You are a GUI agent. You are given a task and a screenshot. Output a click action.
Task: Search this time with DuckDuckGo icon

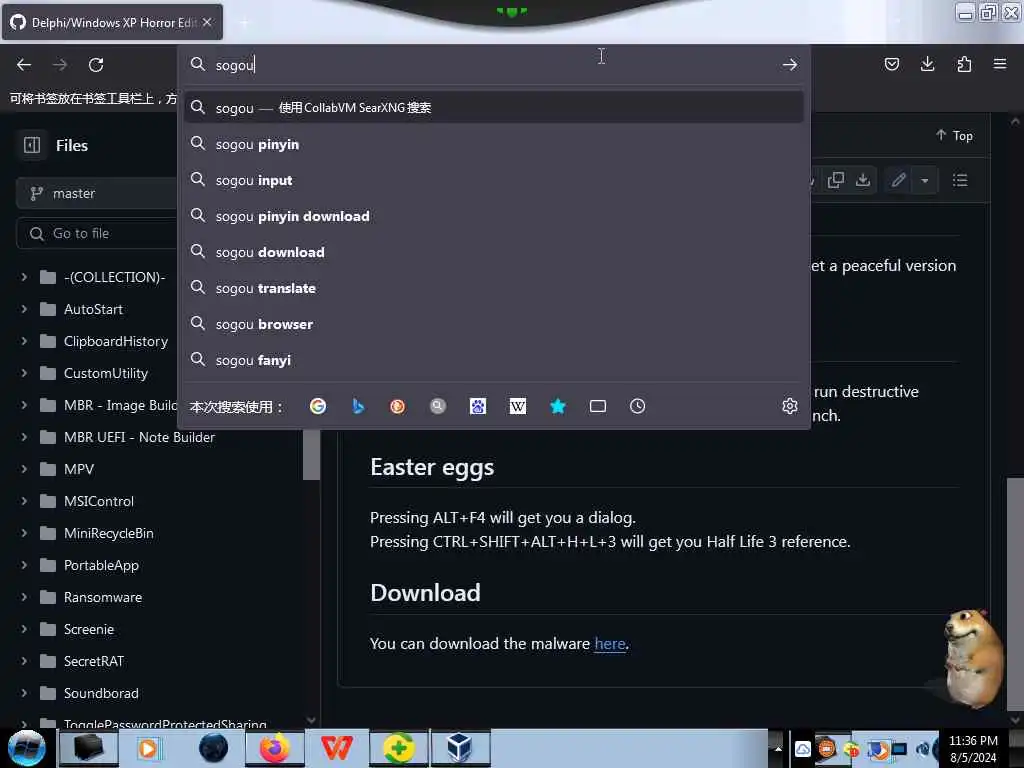[398, 406]
